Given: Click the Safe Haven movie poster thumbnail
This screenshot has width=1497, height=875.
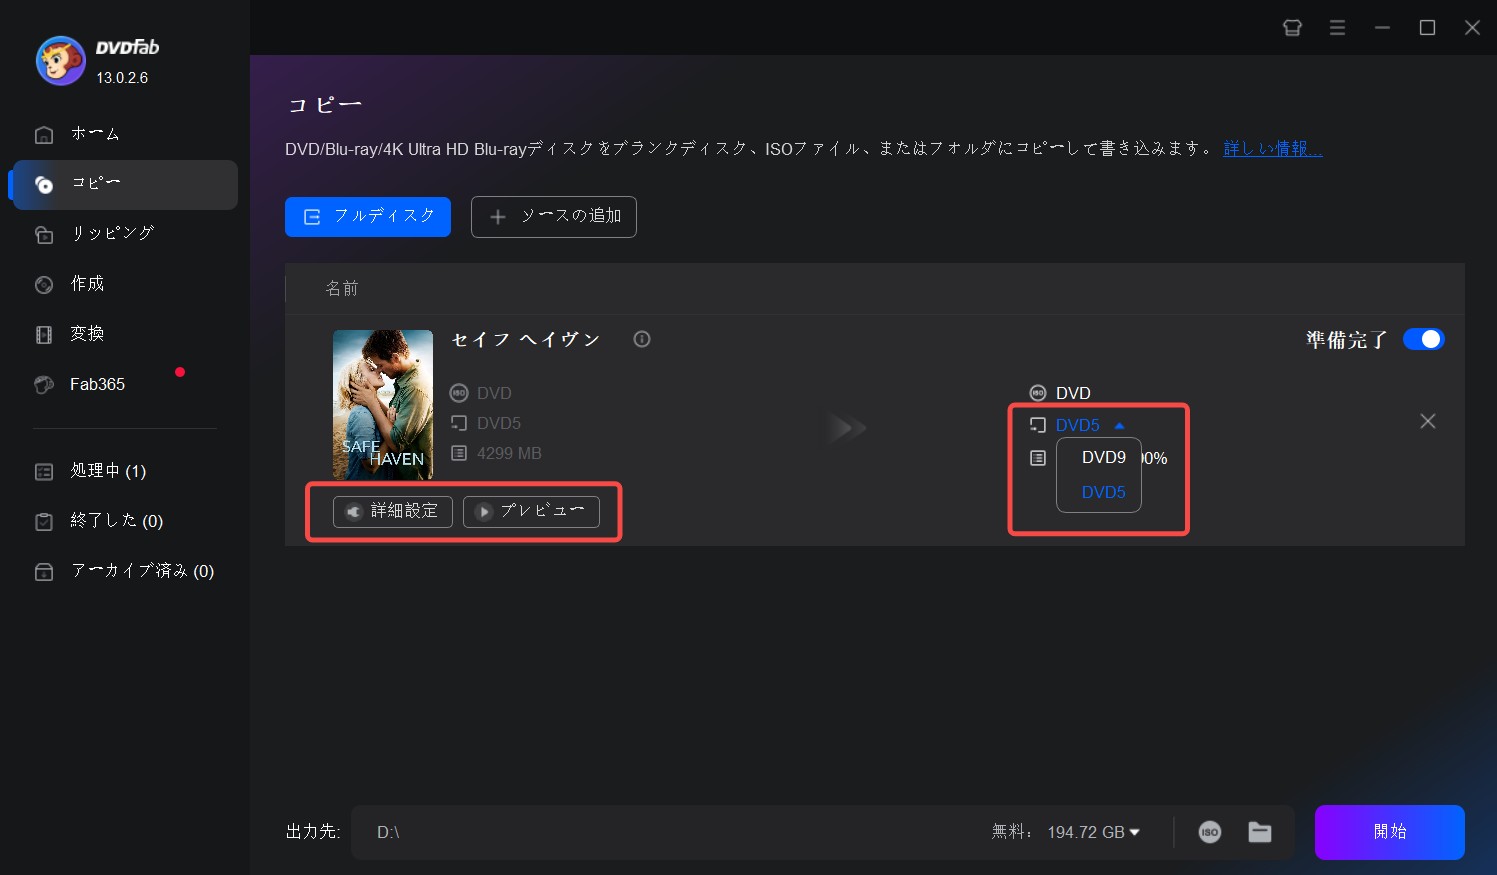Looking at the screenshot, I should (383, 405).
